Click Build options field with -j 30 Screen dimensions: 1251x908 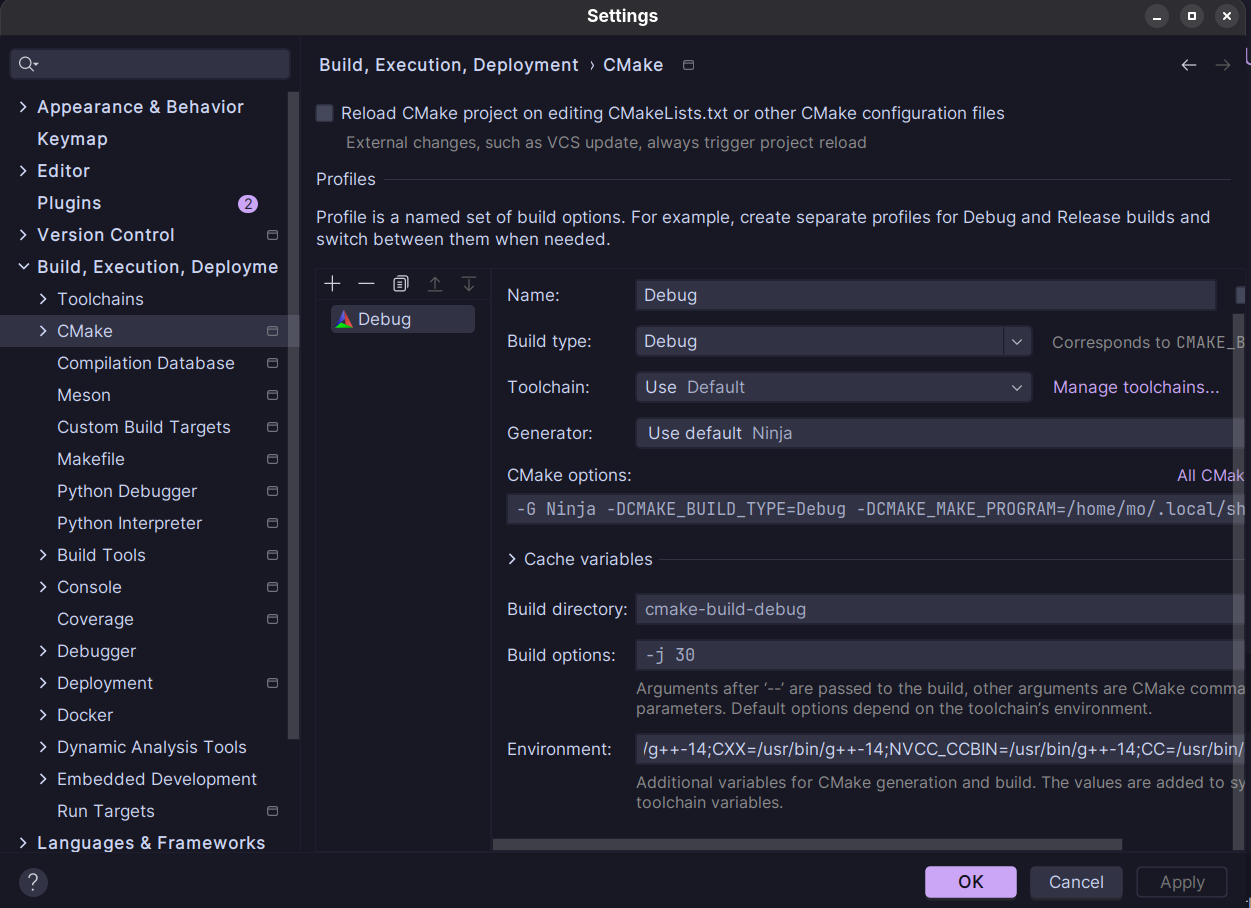click(x=941, y=655)
